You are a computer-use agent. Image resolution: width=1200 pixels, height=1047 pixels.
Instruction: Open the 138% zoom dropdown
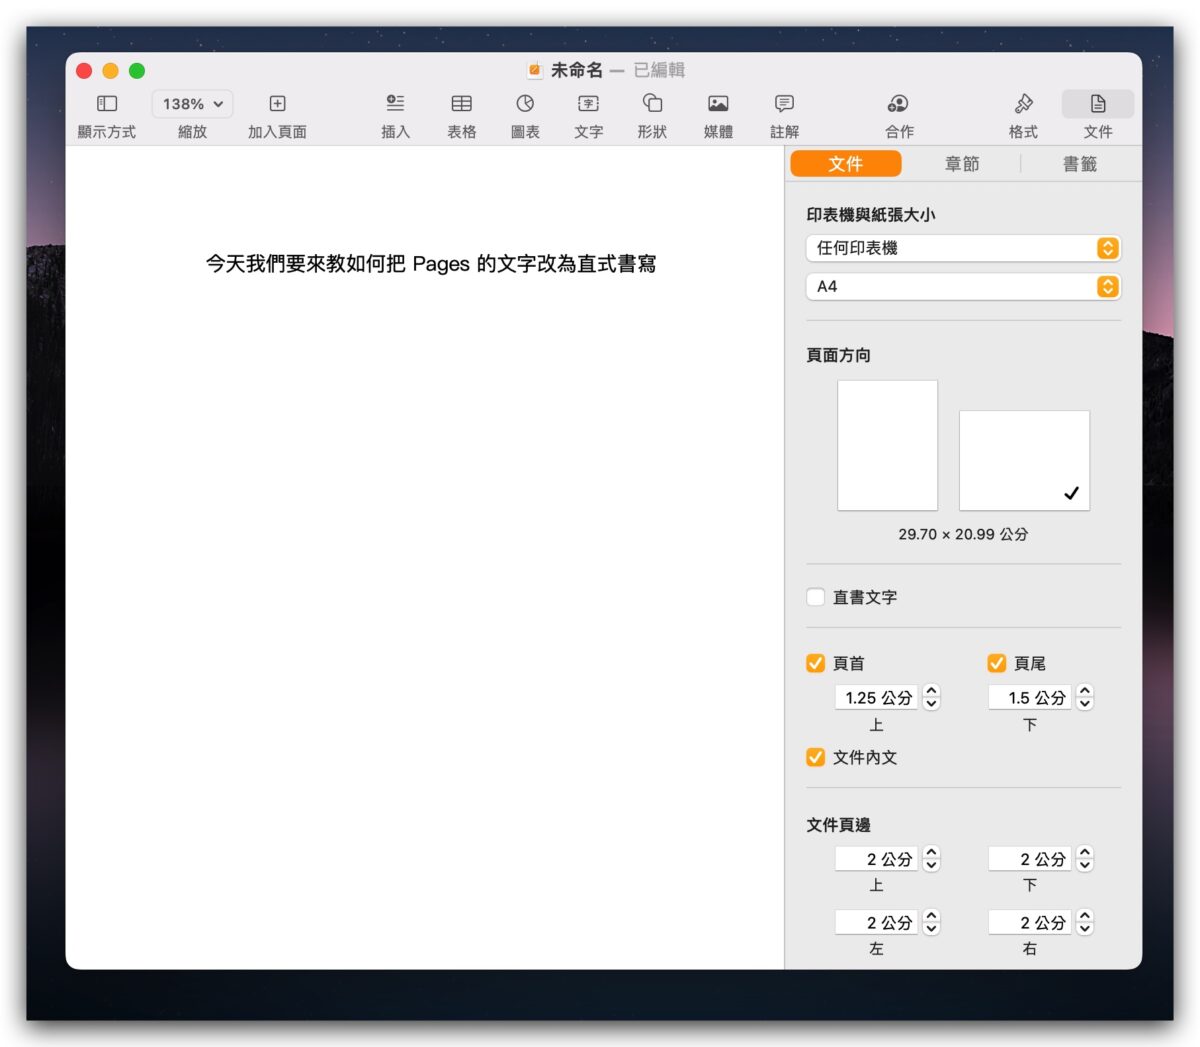coord(192,104)
